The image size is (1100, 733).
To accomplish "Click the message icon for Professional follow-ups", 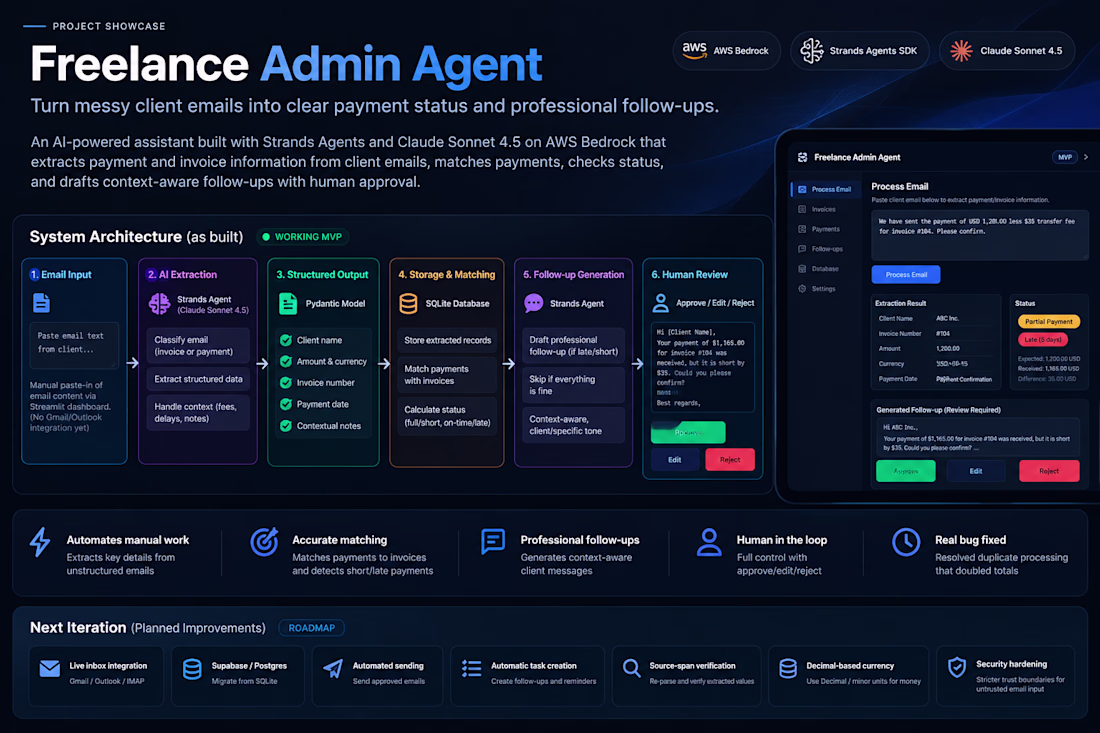I will click(x=493, y=542).
